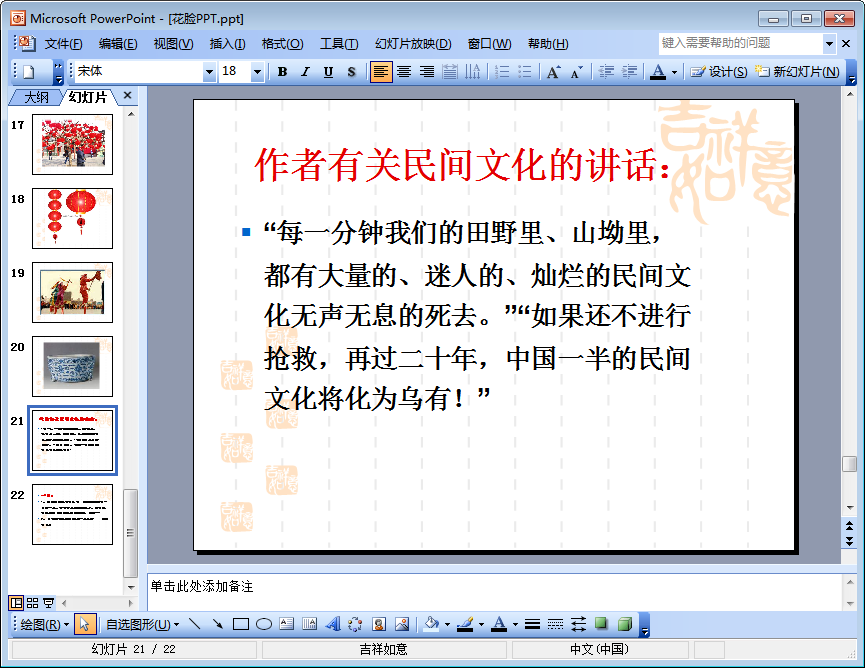Toggle italic formatting
865x668 pixels.
[305, 72]
